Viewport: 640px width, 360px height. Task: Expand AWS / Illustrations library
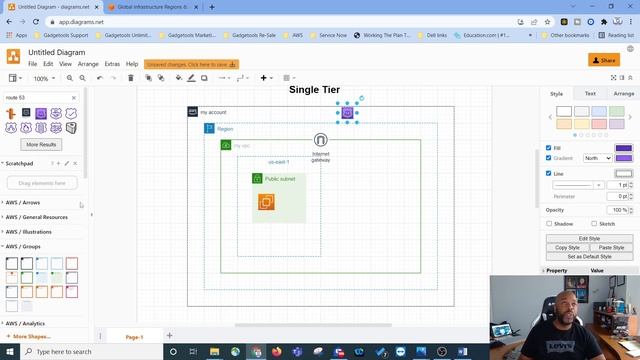(x=29, y=232)
